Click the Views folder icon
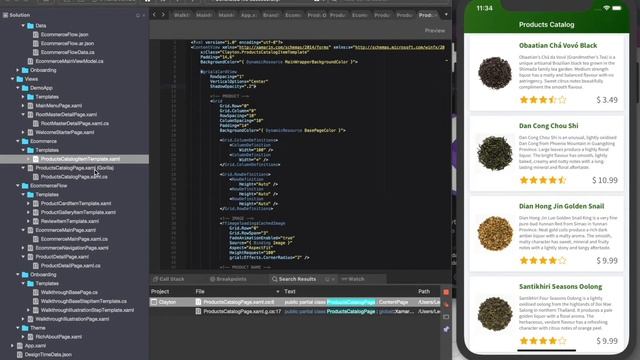The image size is (640, 360). tap(20, 79)
